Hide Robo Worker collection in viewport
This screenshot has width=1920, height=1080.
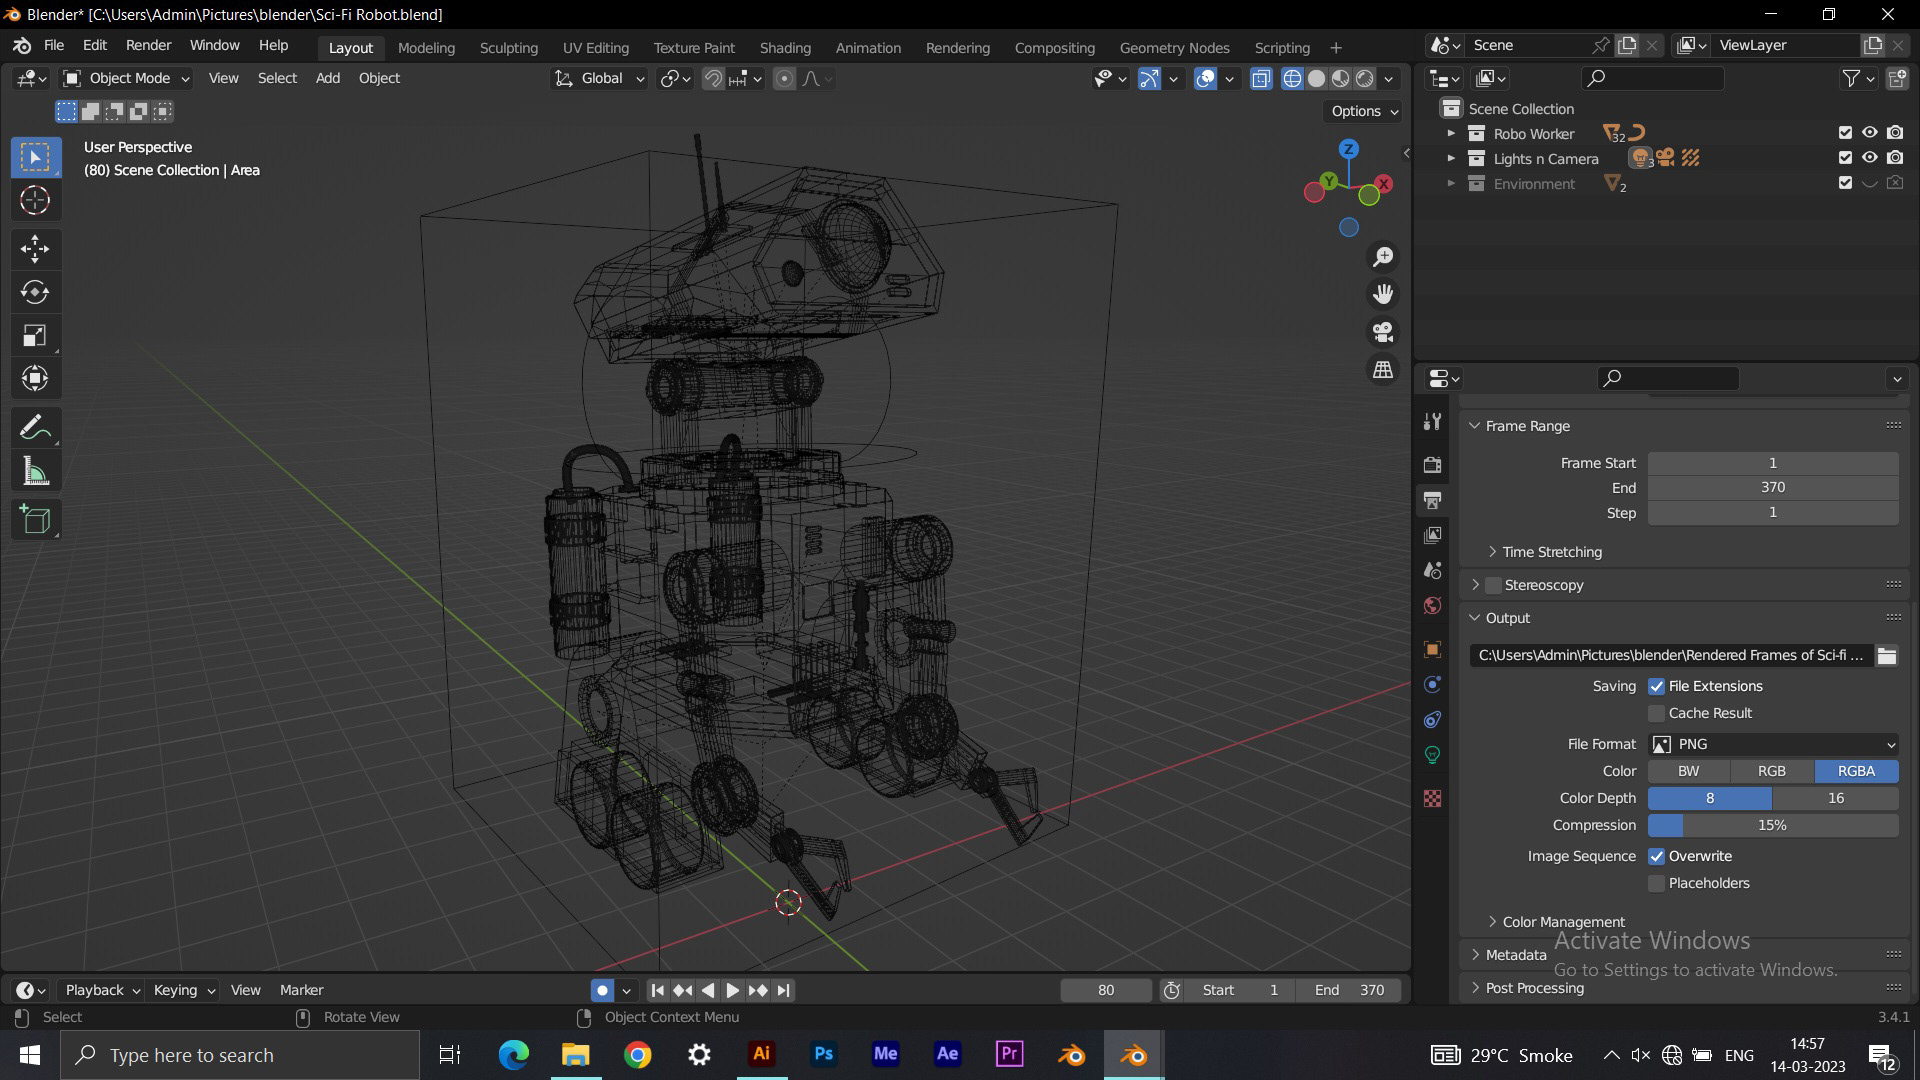[x=1869, y=133]
